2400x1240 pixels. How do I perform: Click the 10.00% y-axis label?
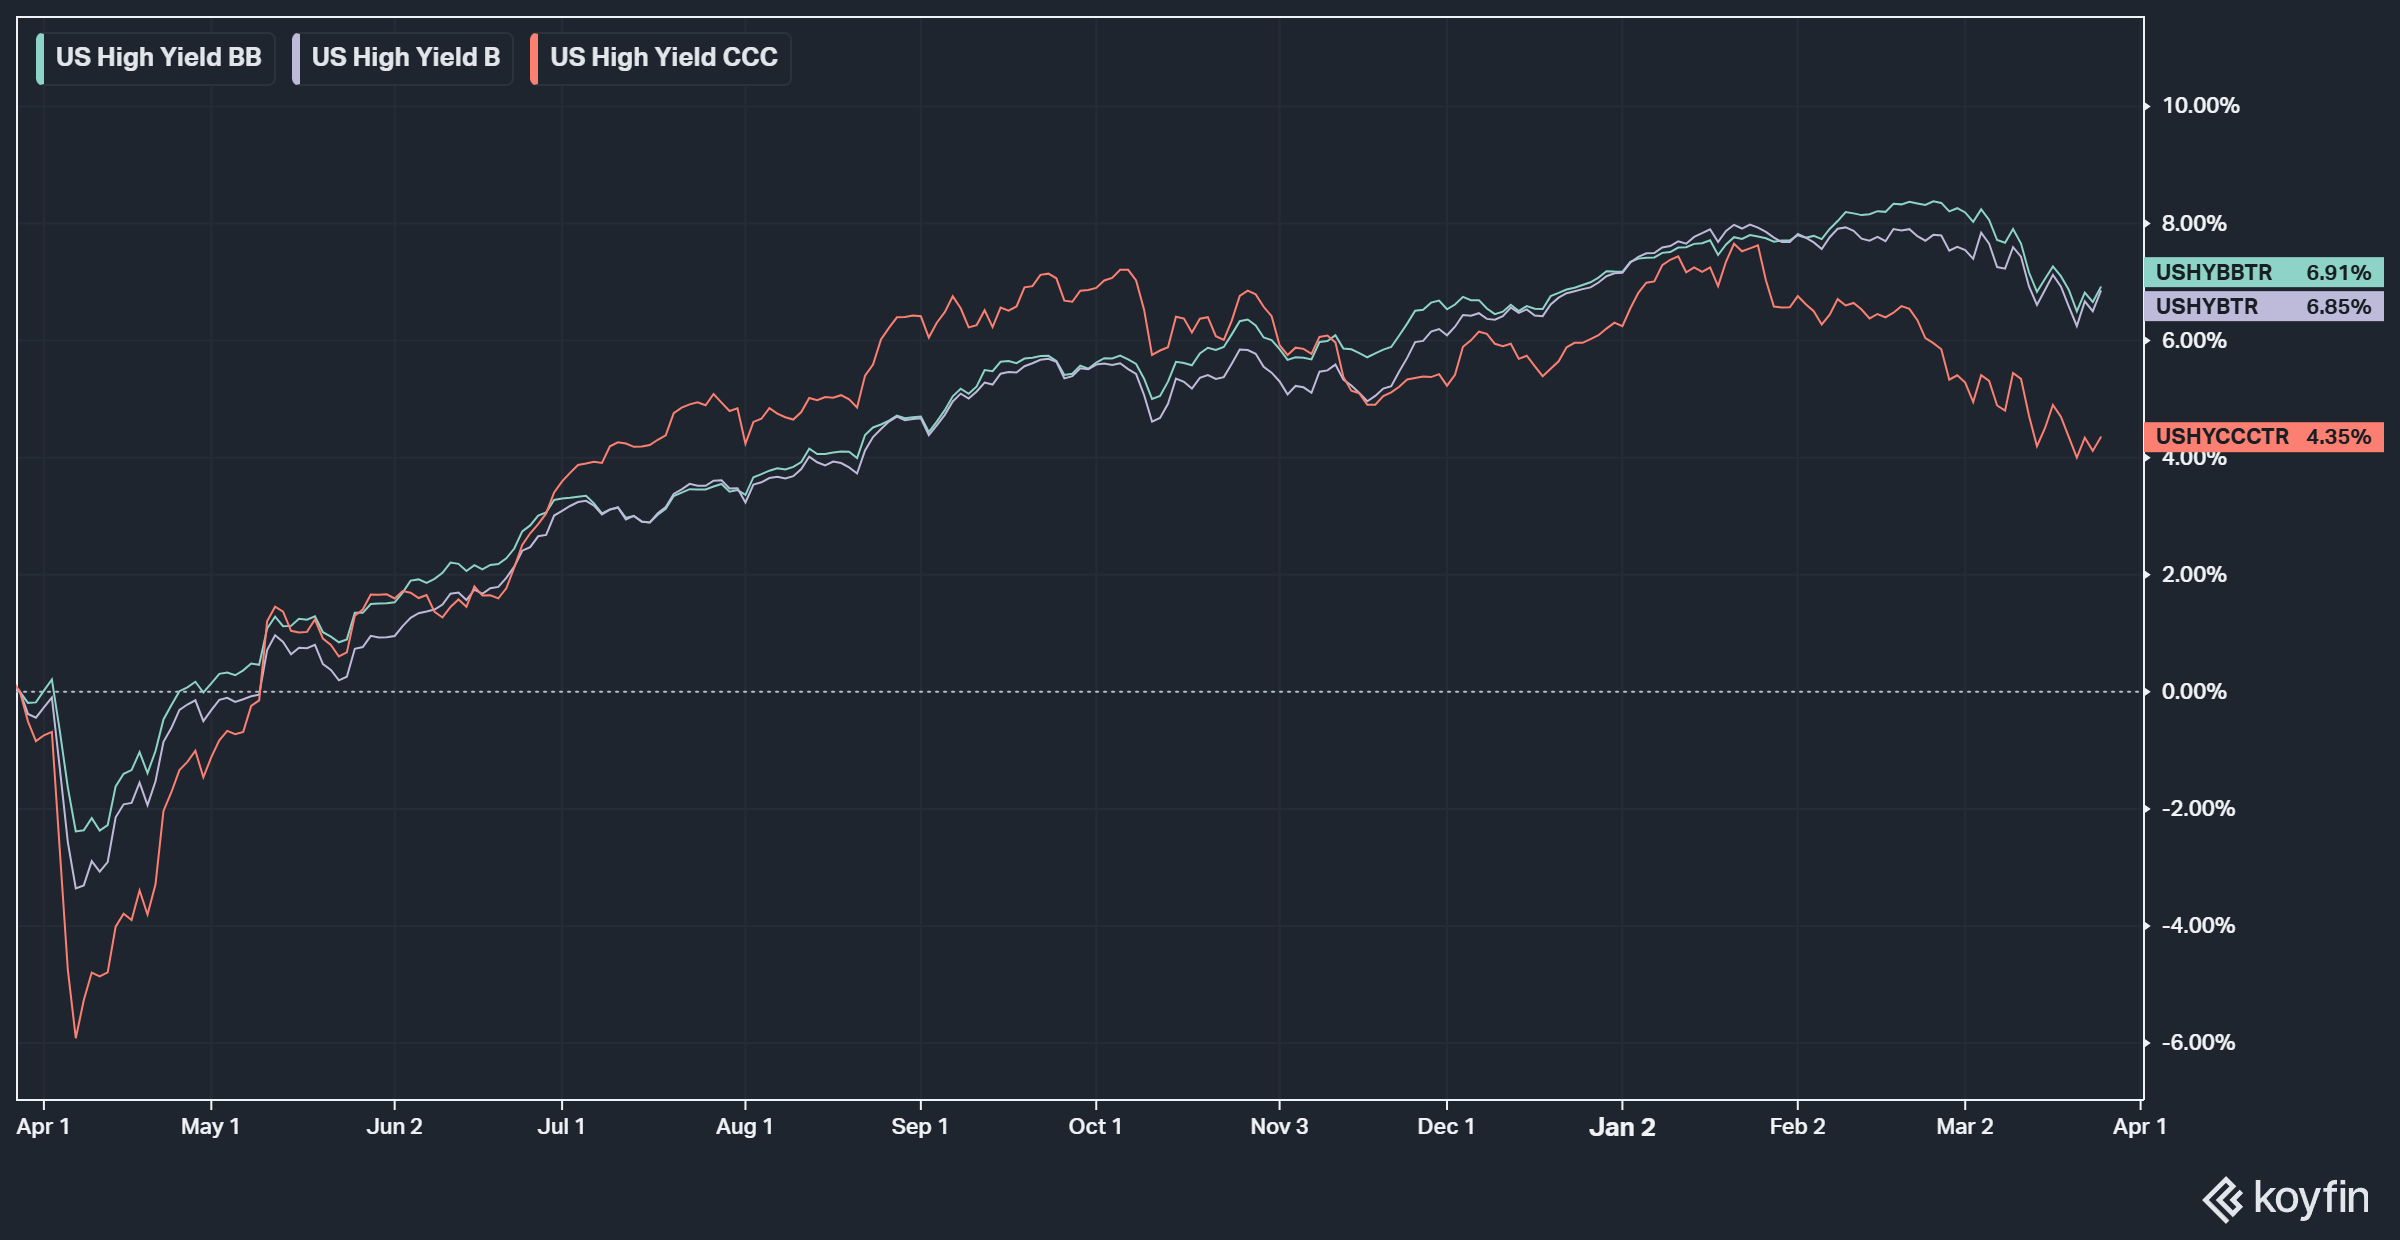[2200, 106]
